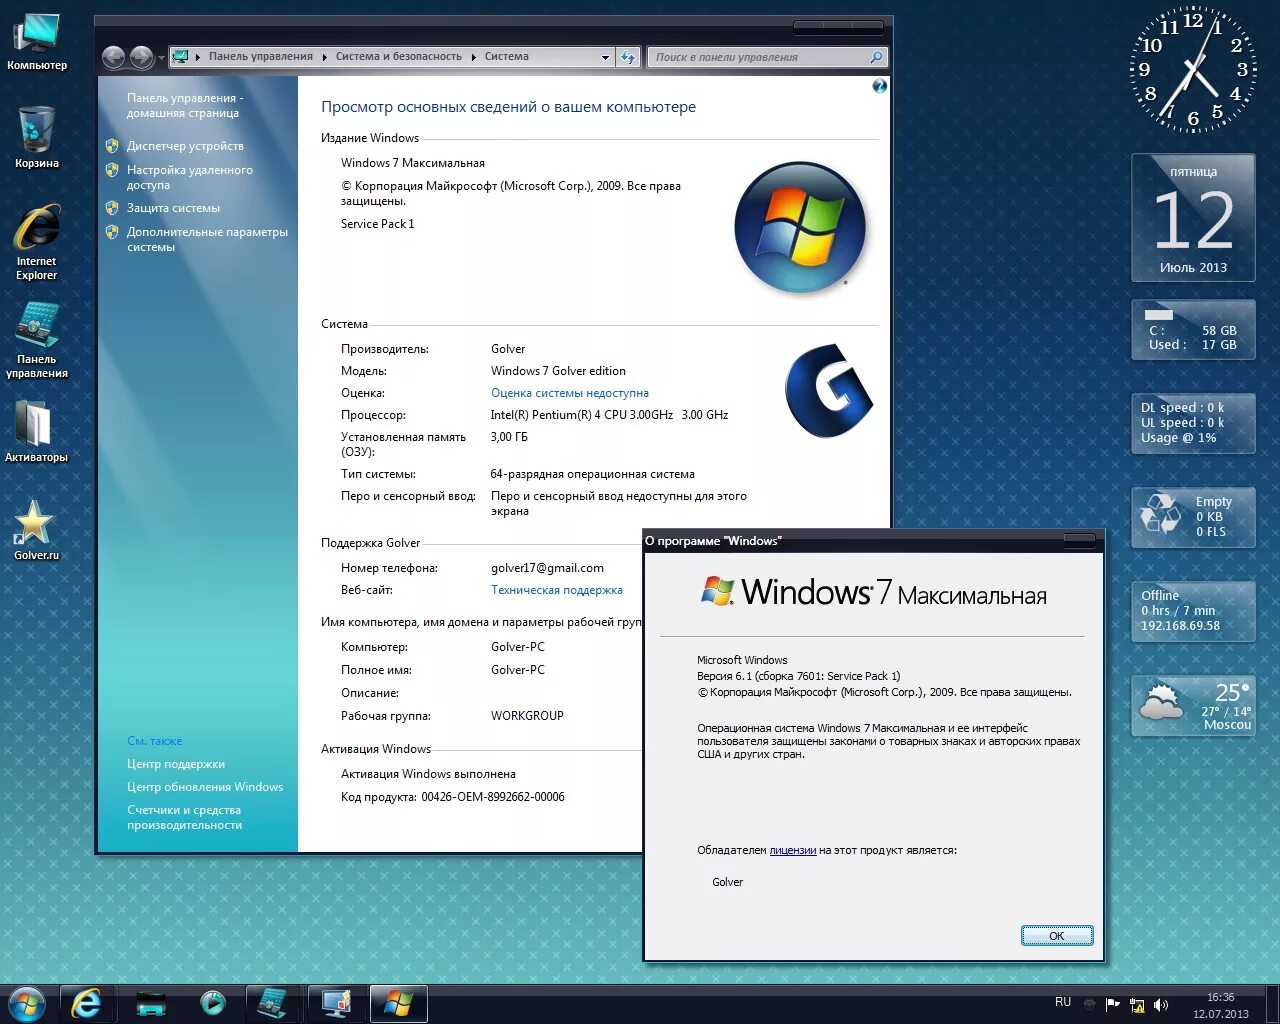The image size is (1280, 1024).
Task: Click the лицензии link in About dialog
Action: click(x=793, y=850)
